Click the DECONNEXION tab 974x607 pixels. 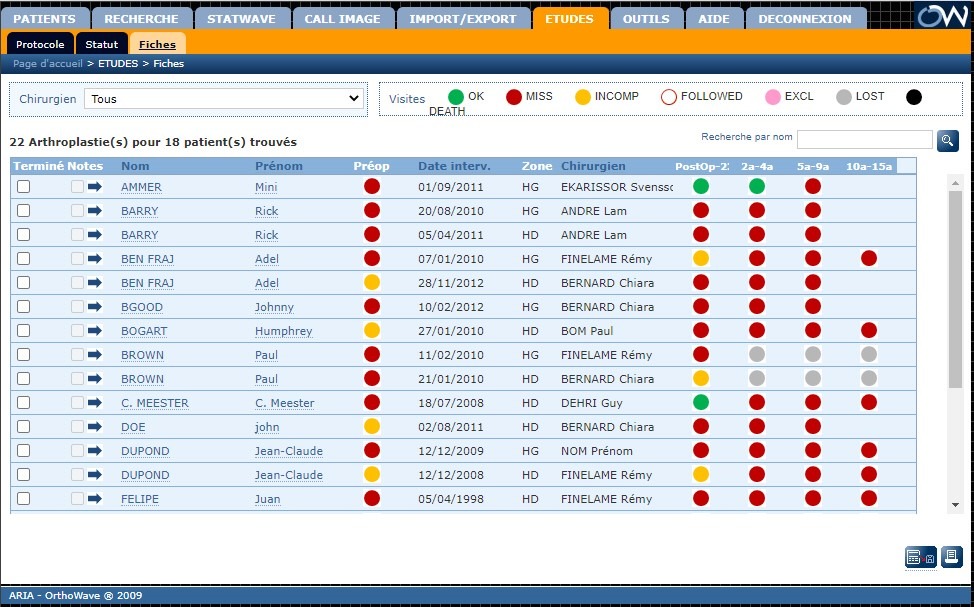tap(805, 19)
